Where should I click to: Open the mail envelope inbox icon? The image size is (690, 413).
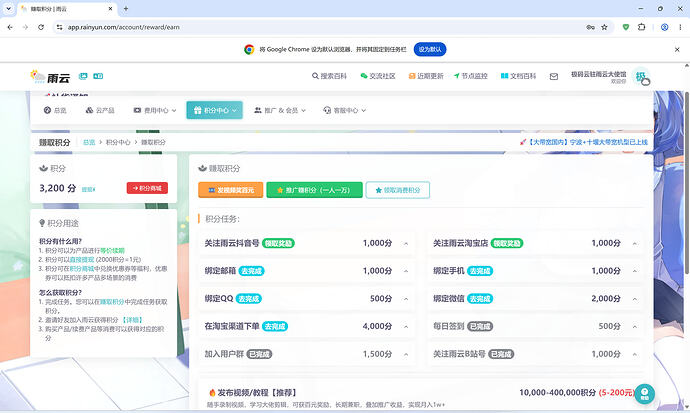pos(554,77)
